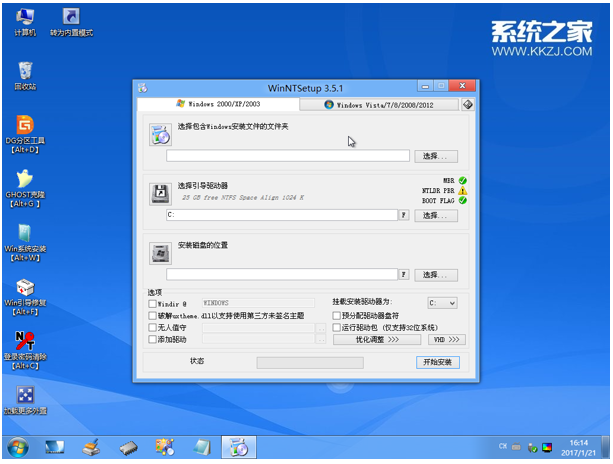Expand the 优化调整 >>> options

[x=377, y=340]
